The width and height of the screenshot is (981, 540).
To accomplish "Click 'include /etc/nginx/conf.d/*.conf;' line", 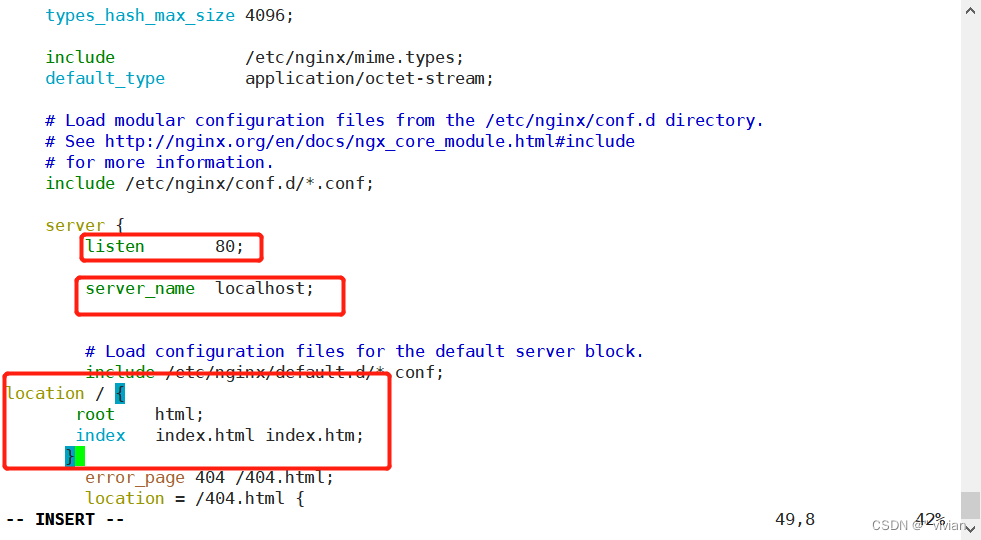I will [x=209, y=183].
